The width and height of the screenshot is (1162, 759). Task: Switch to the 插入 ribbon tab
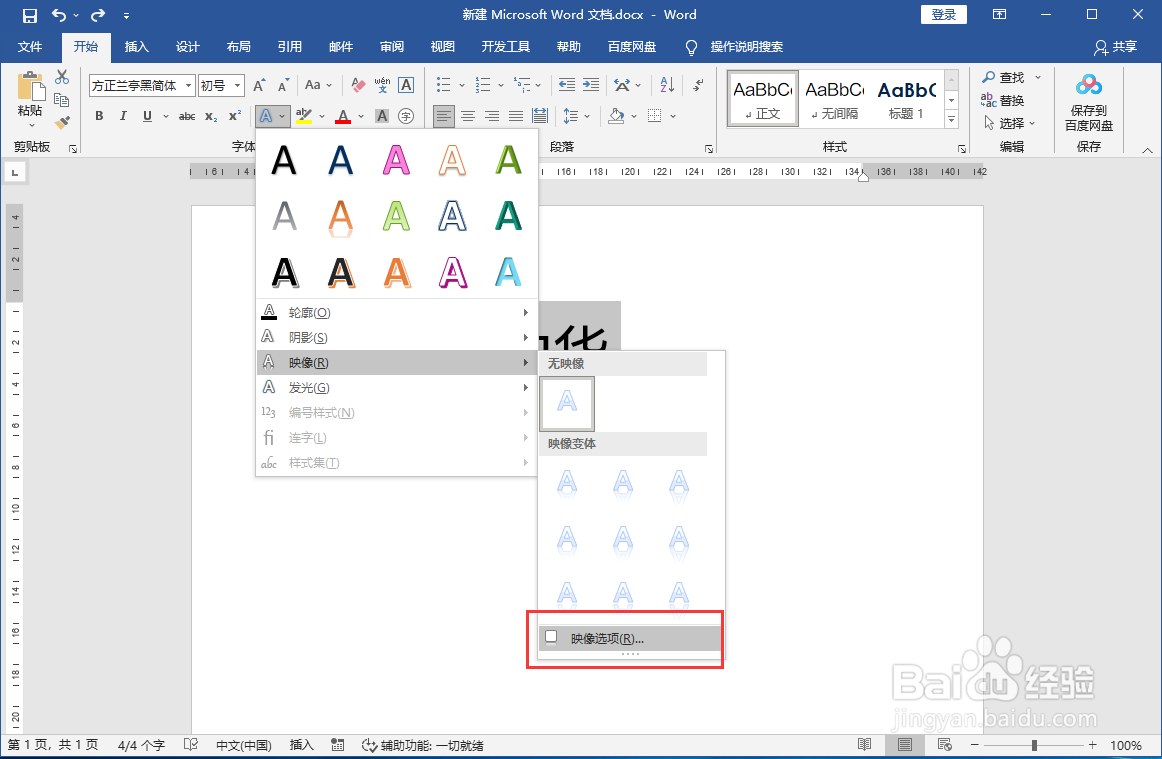point(136,46)
